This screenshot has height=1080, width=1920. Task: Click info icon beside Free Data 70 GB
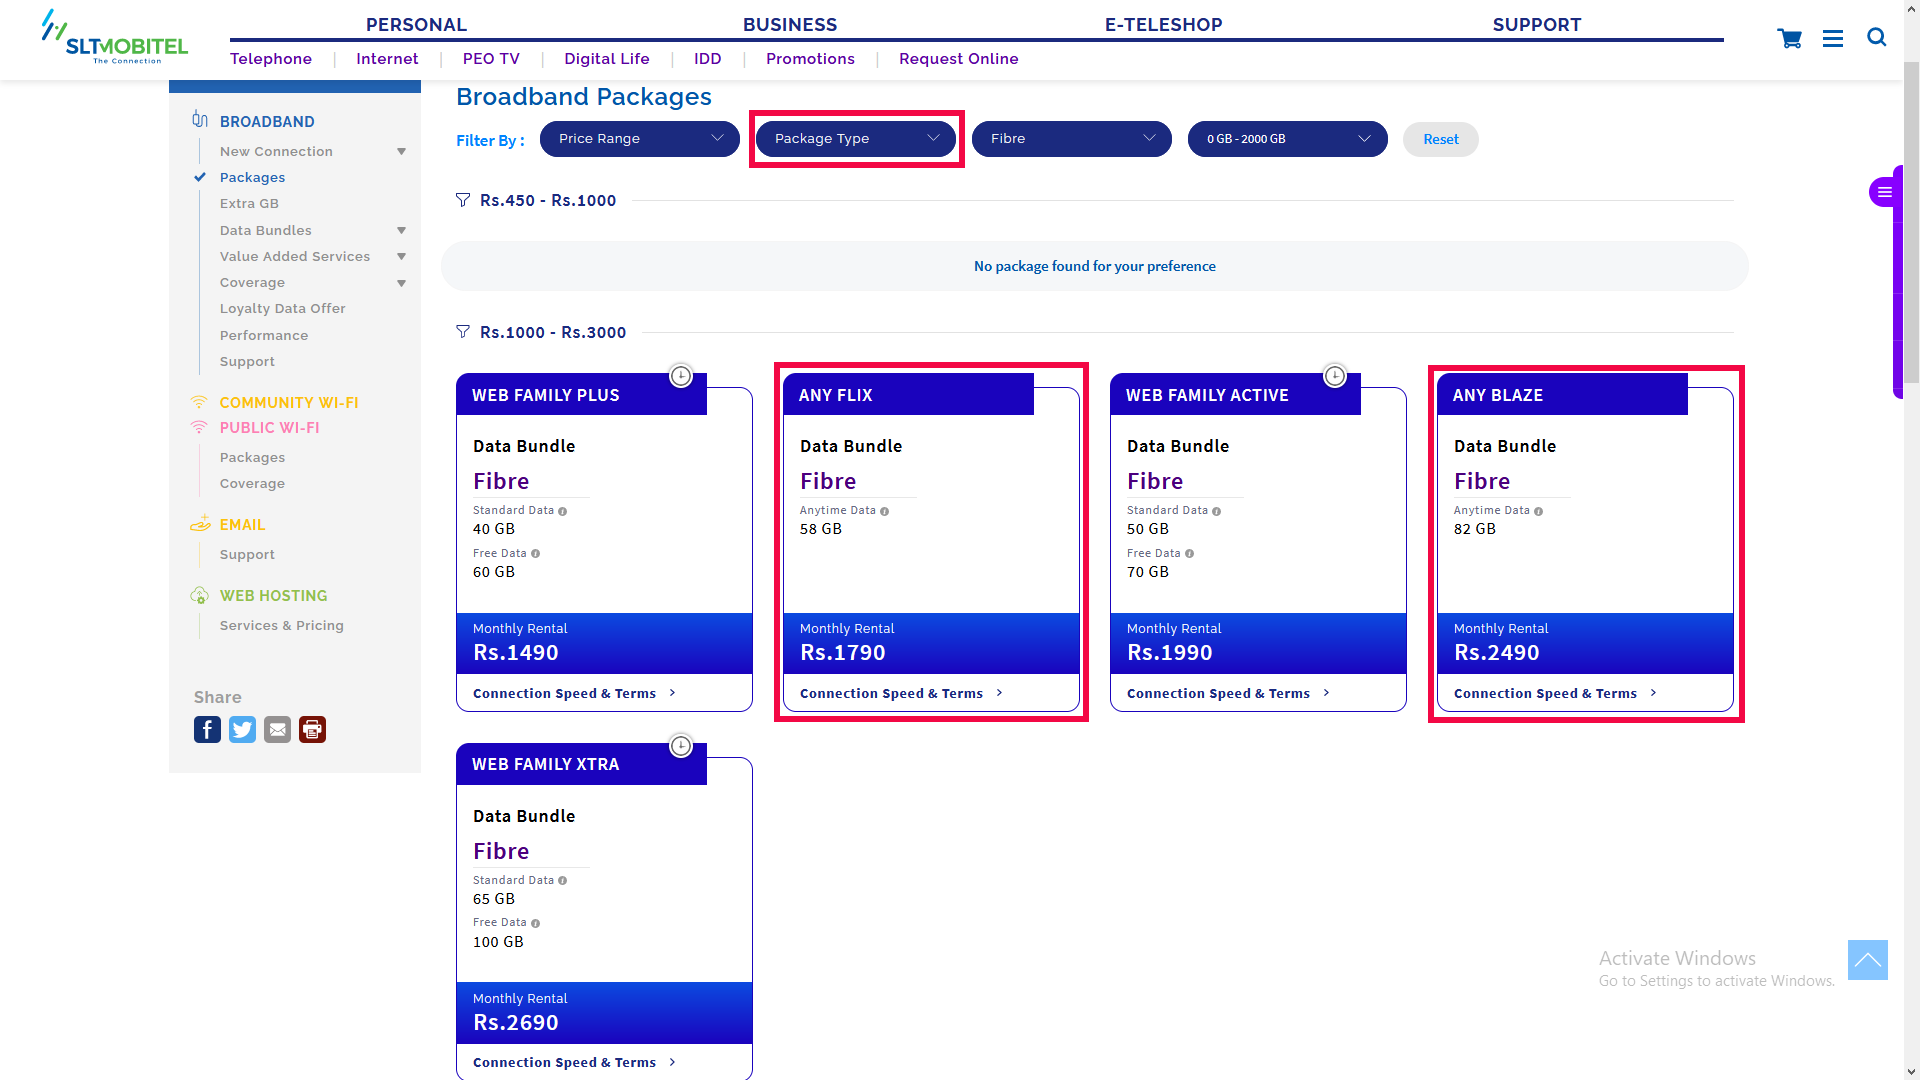click(x=1189, y=554)
